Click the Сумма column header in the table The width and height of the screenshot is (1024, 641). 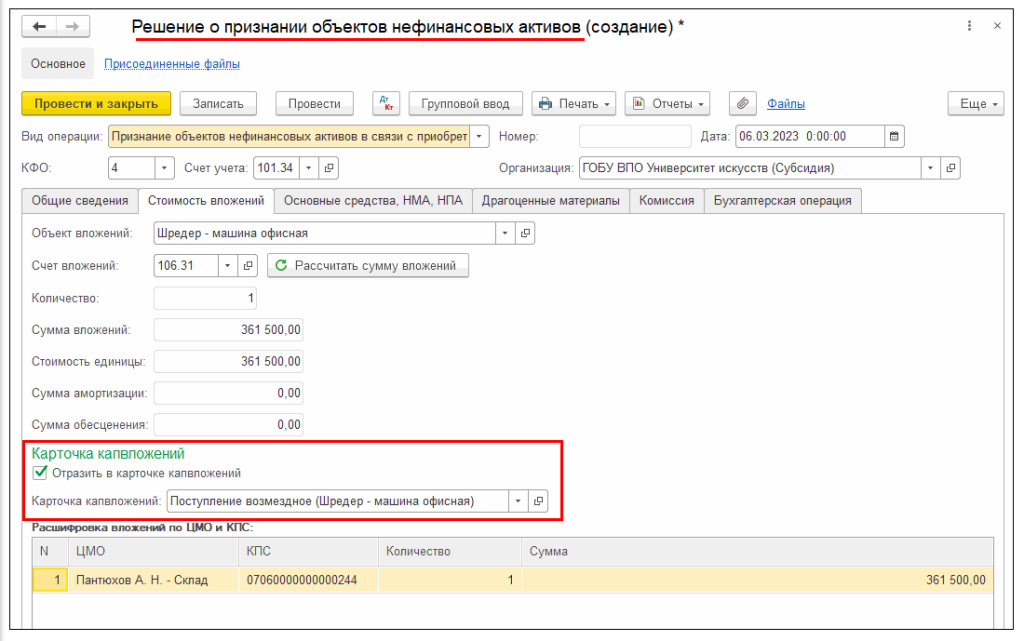click(x=757, y=551)
